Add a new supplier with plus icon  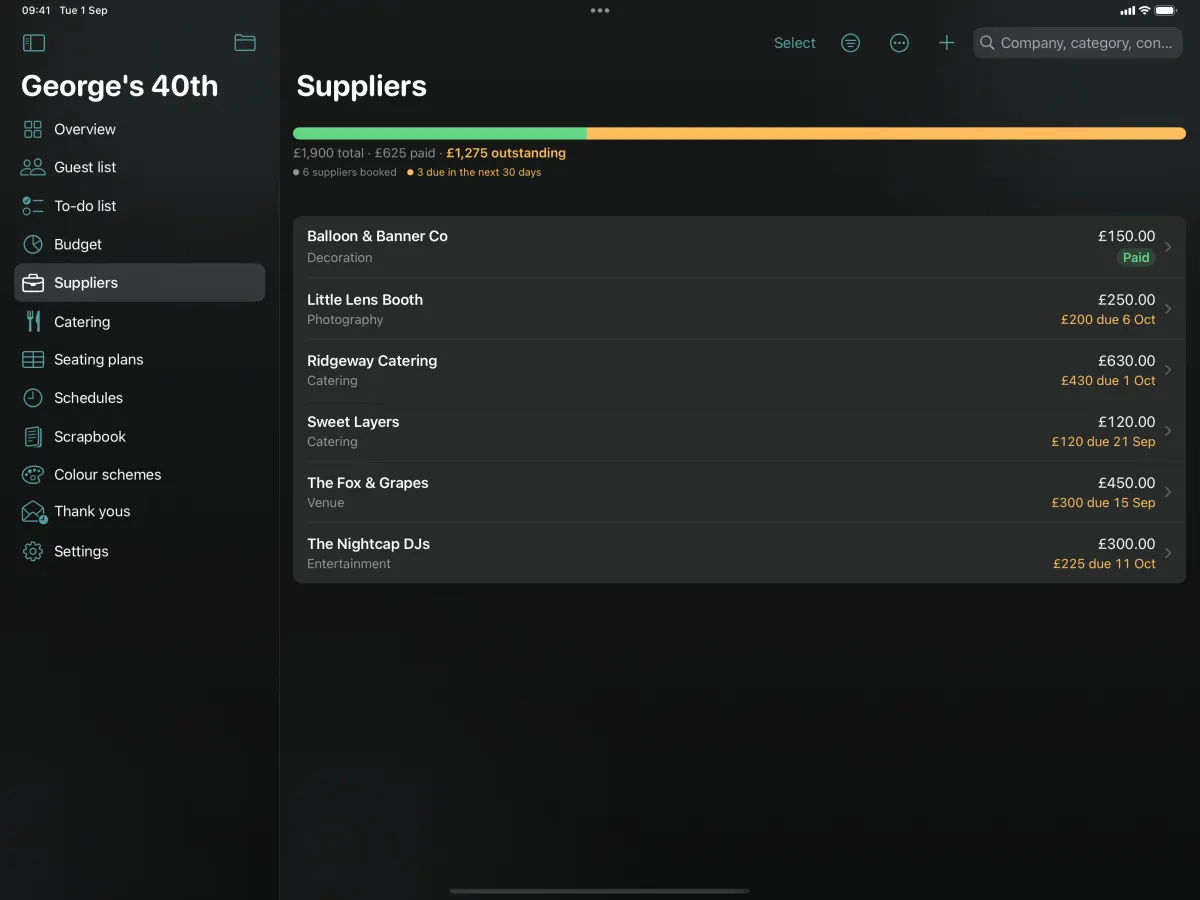(946, 43)
